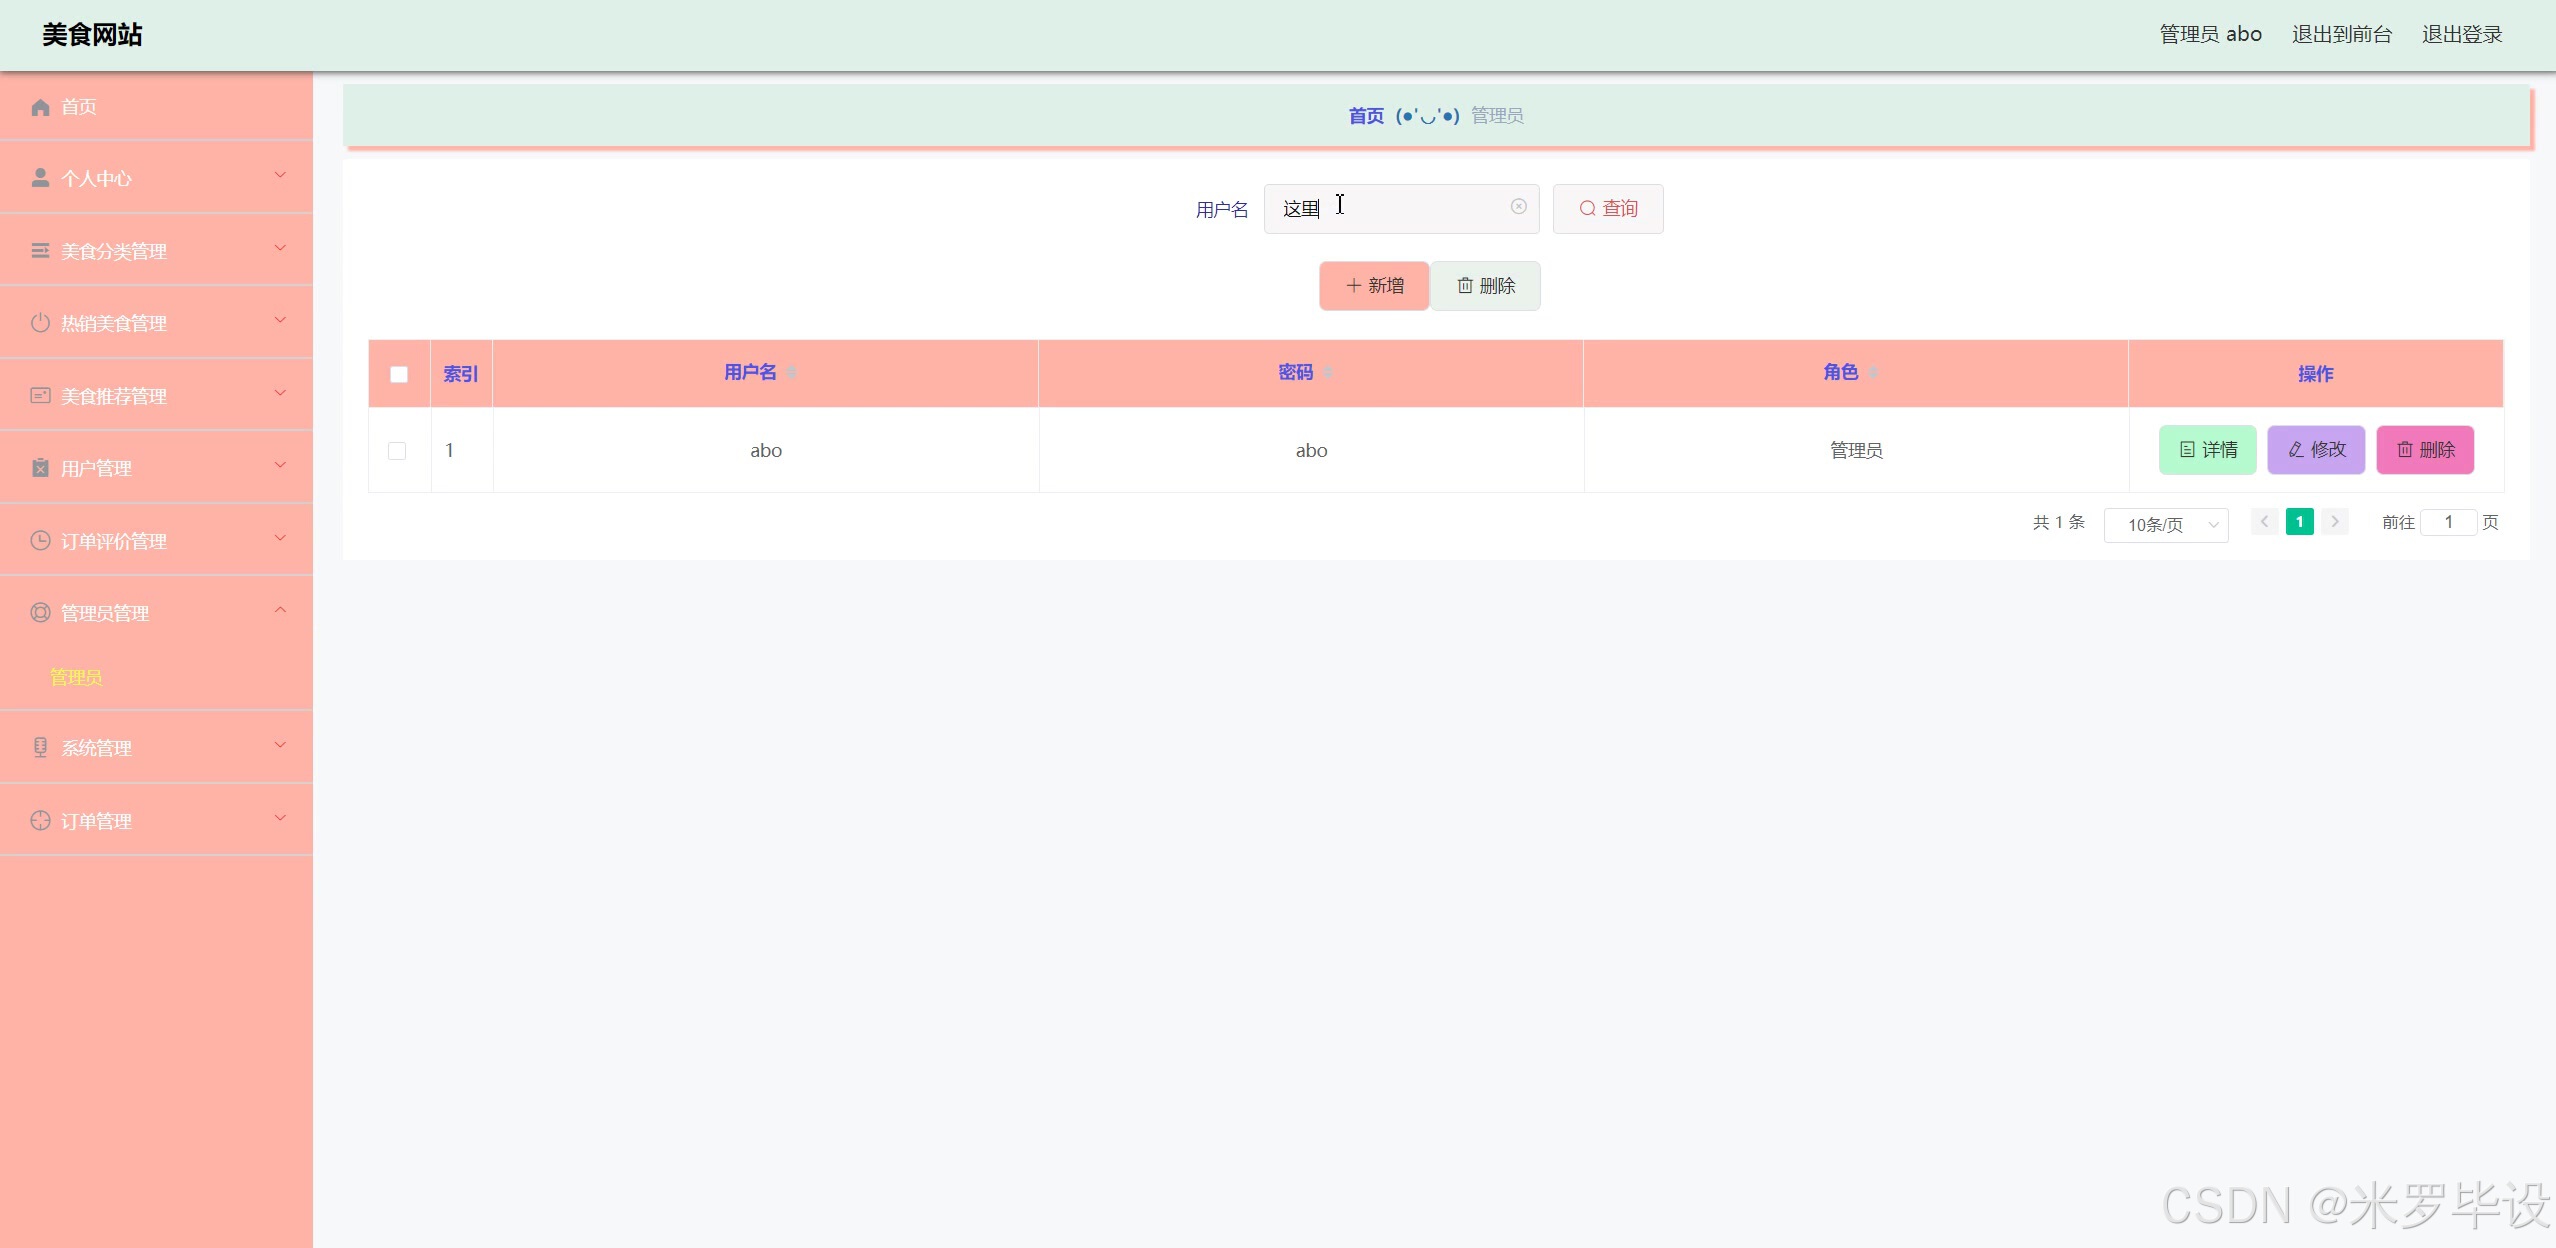Collapse the 管理员管理 menu chevron

(x=280, y=610)
